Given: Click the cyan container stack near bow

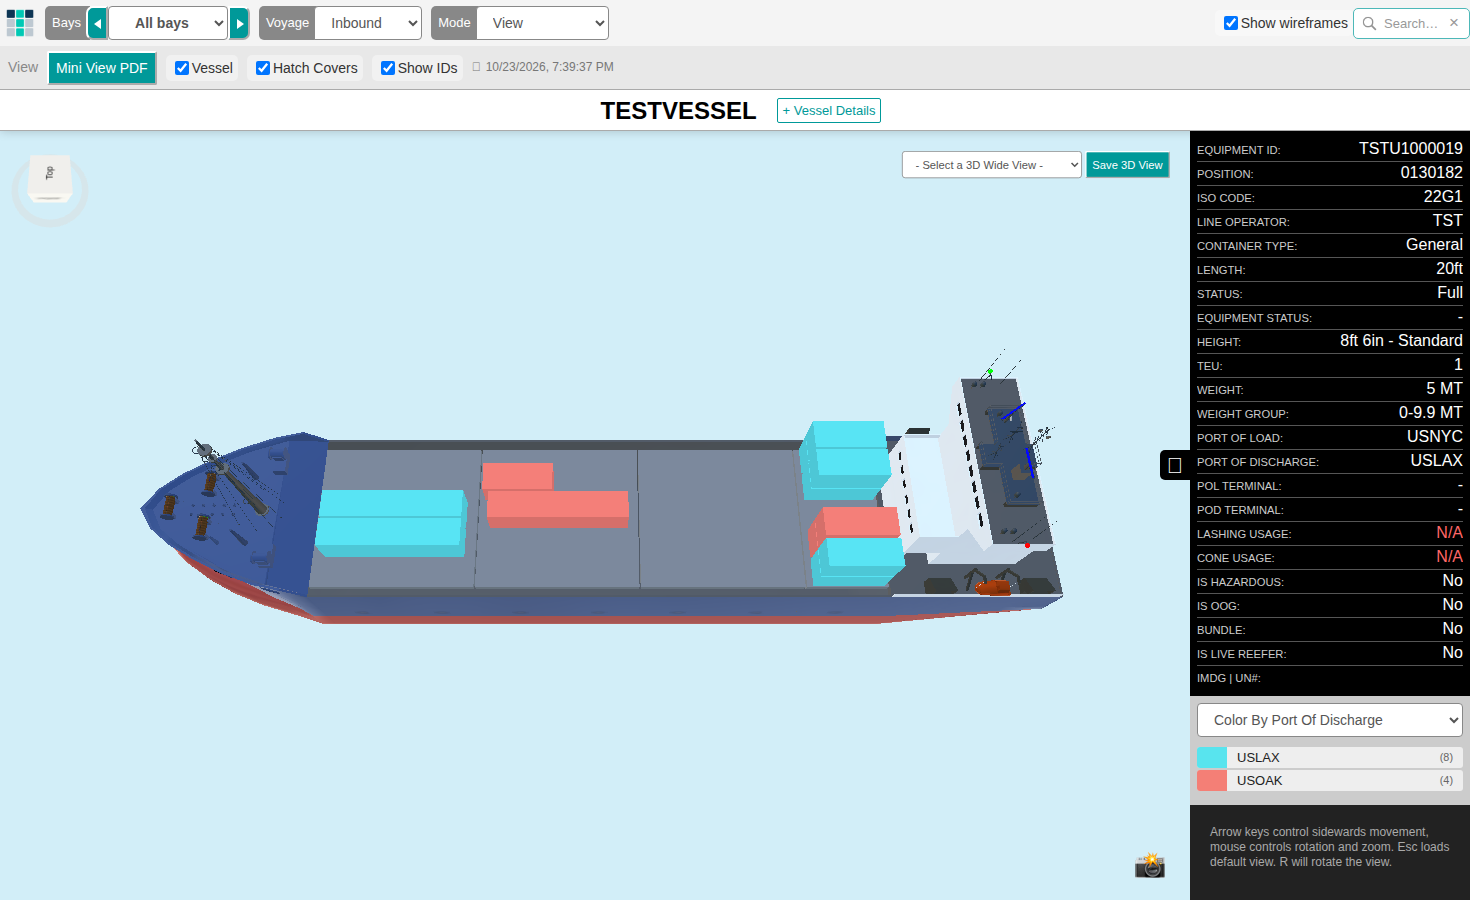Looking at the screenshot, I should [390, 522].
